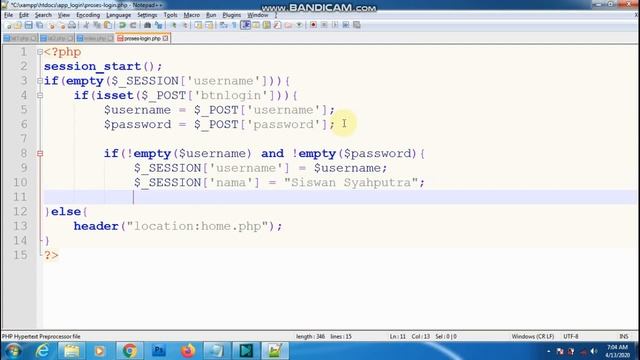Create a new file with New toolbar icon
Viewport: 640px width, 360px height.
(x=8, y=25)
